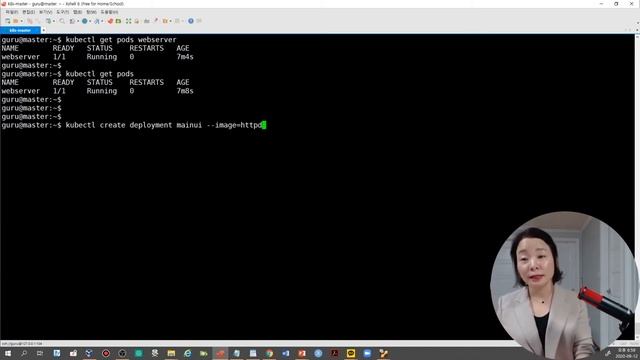Click the New session toolbar icon
Viewport: 640px width, 360px height.
click(7, 21)
